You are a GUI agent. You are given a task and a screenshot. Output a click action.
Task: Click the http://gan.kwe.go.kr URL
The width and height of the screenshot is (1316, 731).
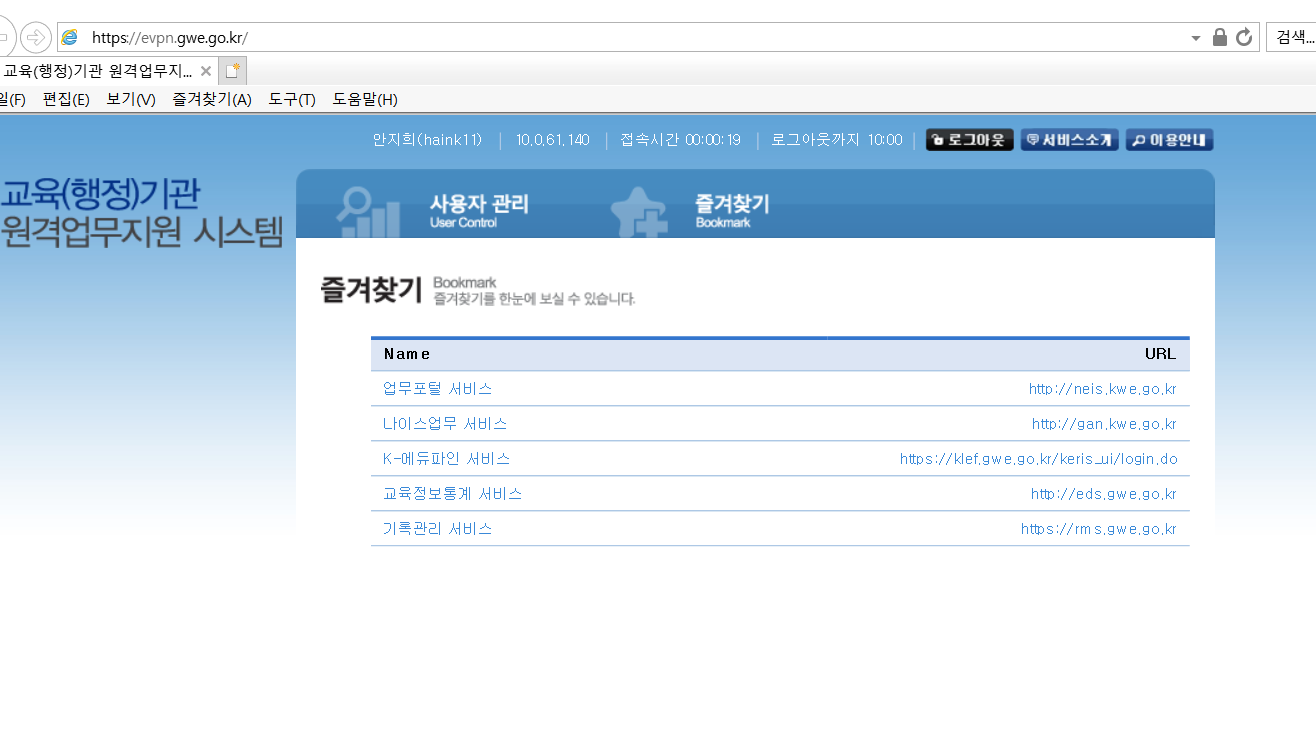tap(1104, 424)
